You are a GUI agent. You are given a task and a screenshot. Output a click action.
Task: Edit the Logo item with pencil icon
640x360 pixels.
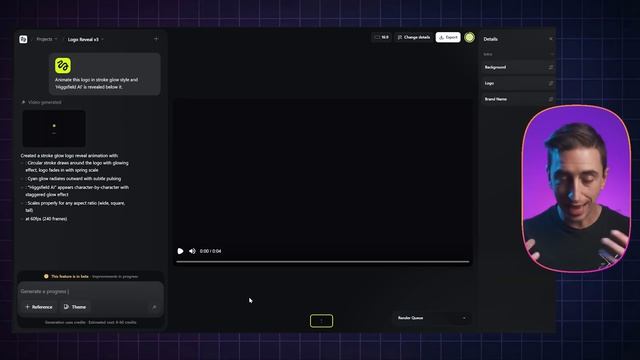point(551,83)
